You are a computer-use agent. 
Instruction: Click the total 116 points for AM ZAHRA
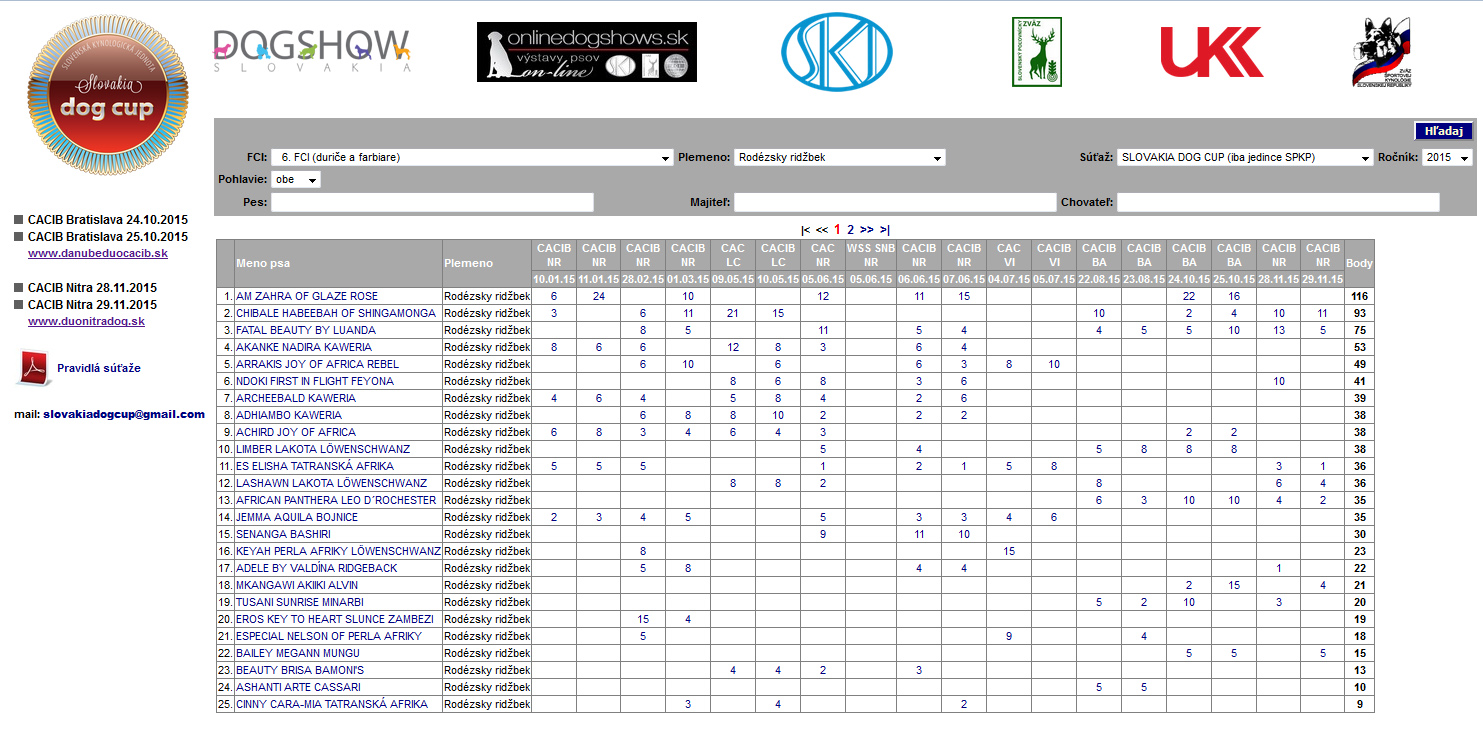[x=1360, y=296]
